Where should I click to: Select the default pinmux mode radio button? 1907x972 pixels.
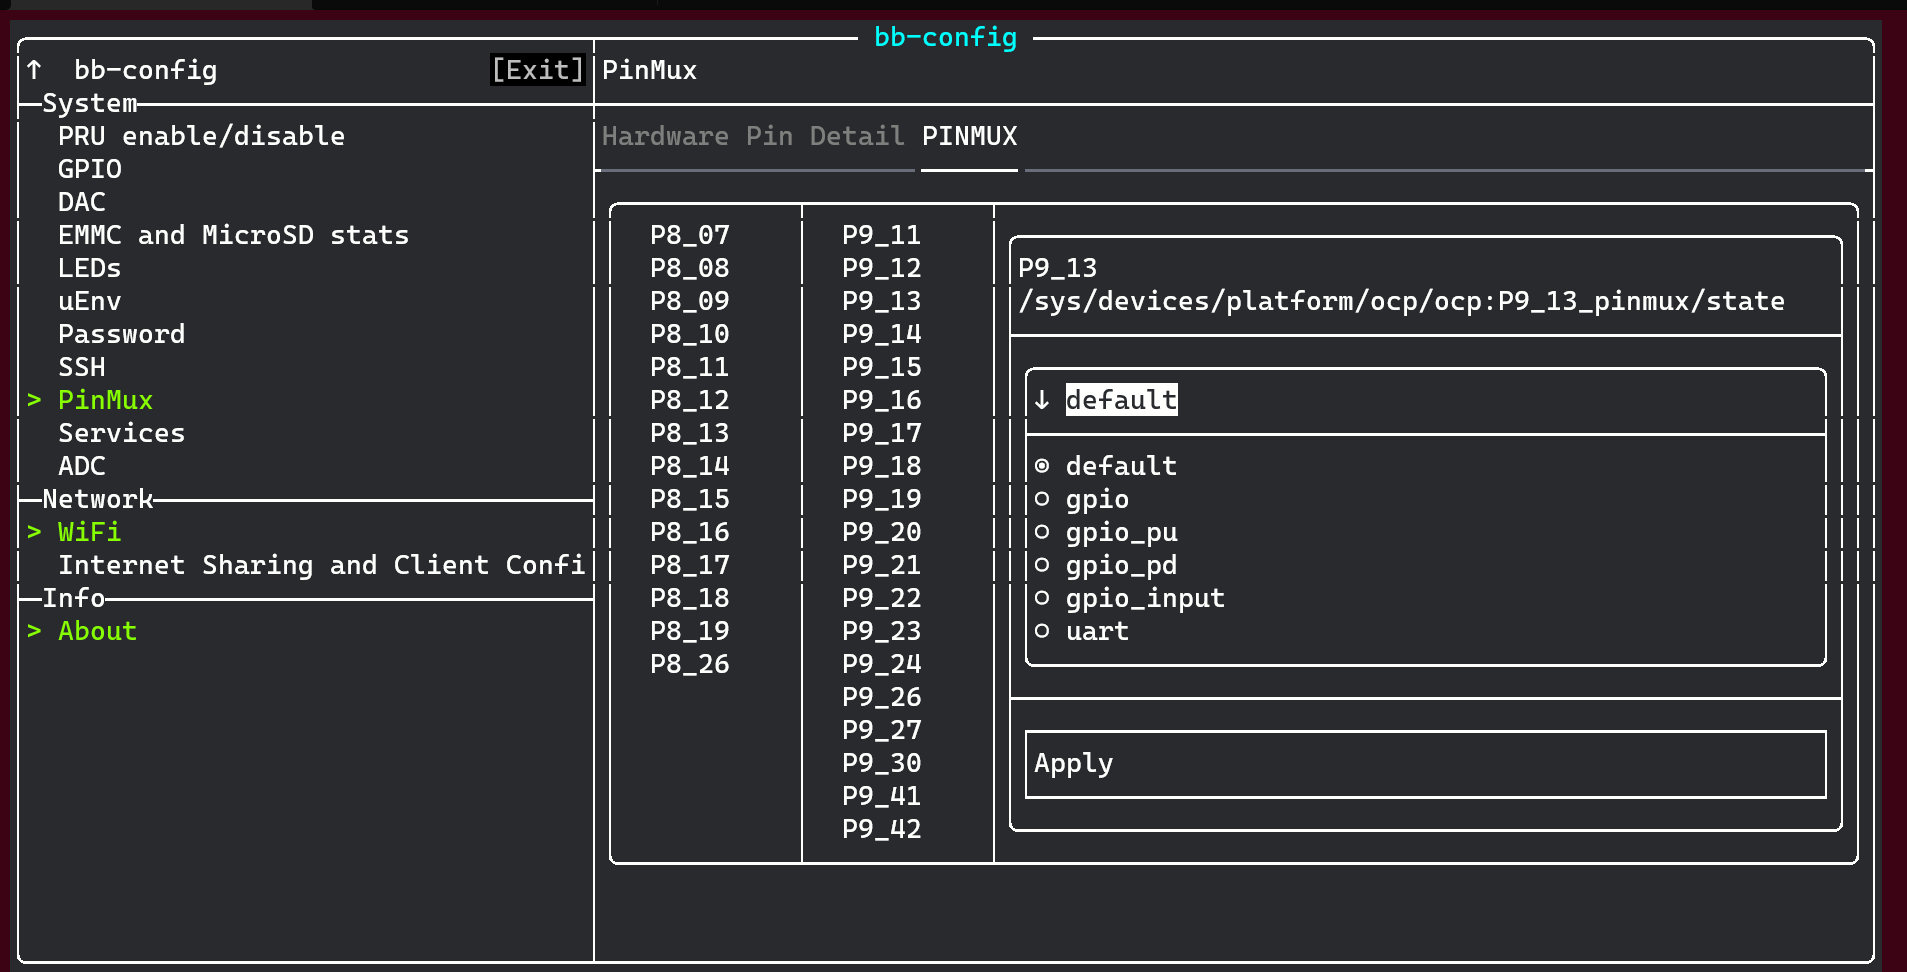click(x=1120, y=465)
